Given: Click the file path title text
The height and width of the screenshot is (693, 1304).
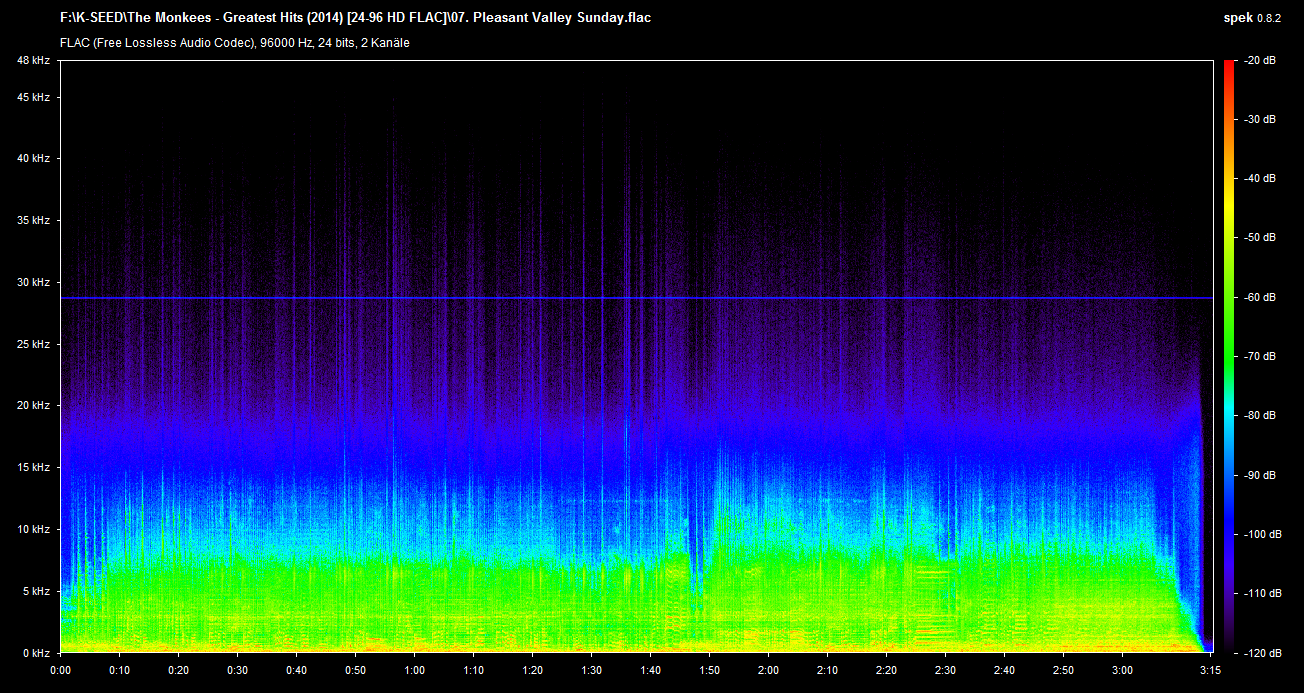Looking at the screenshot, I should (x=355, y=18).
